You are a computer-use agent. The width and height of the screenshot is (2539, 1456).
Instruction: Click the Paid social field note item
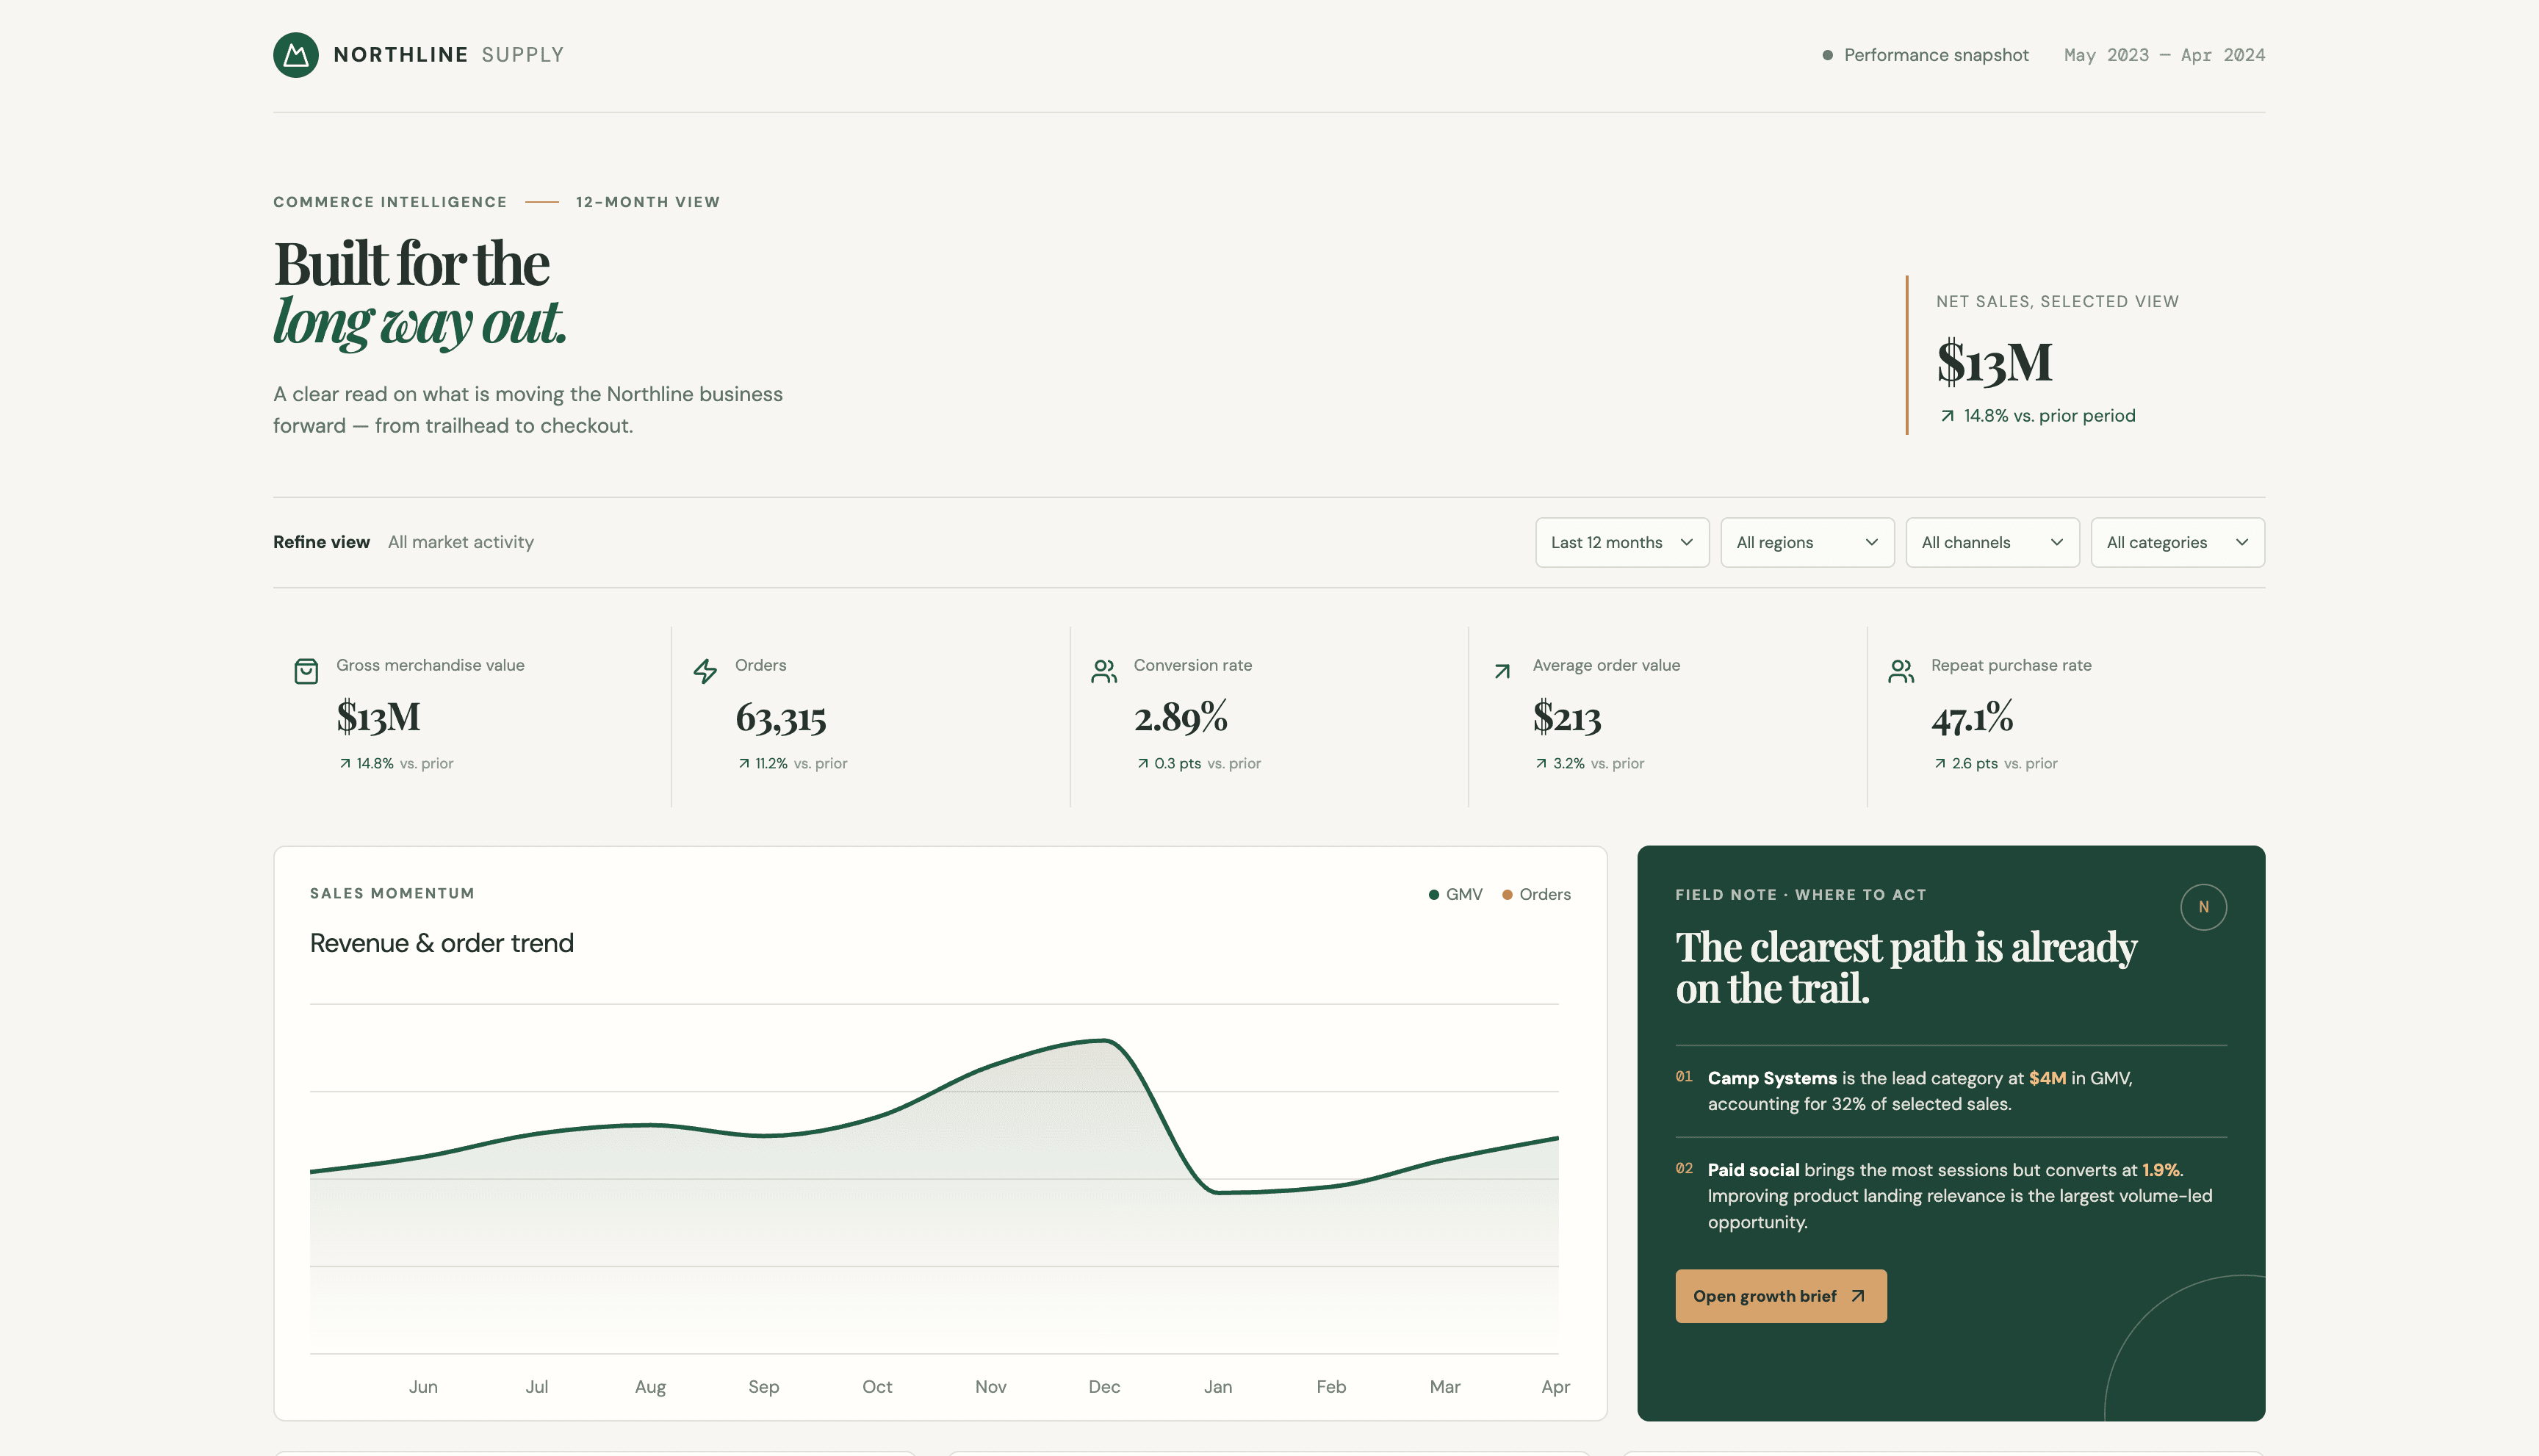[1950, 1196]
